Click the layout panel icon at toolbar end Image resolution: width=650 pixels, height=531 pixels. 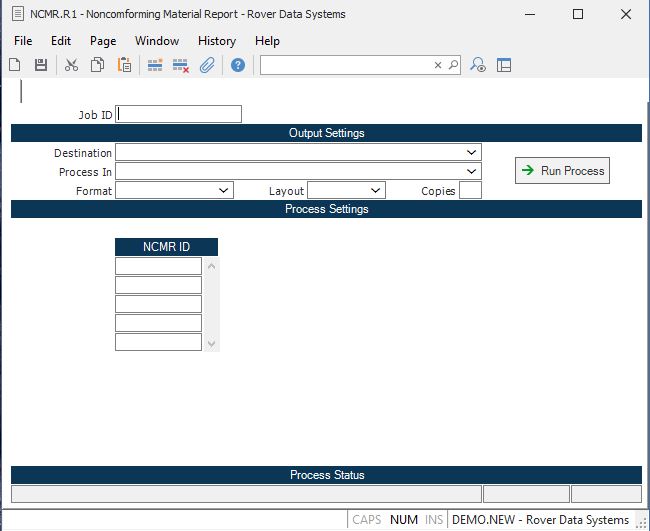click(x=504, y=65)
